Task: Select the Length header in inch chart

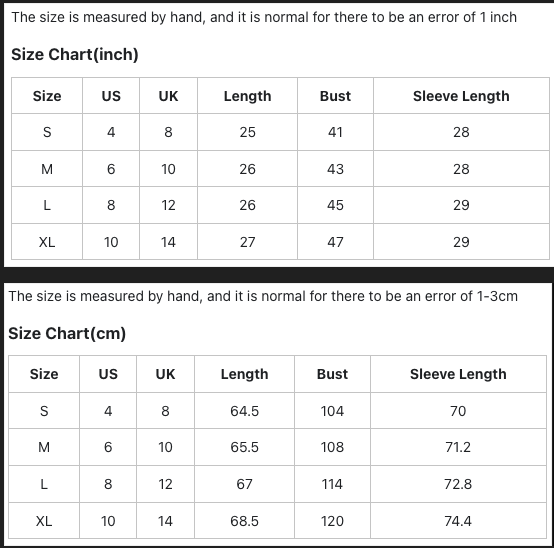Action: [247, 96]
